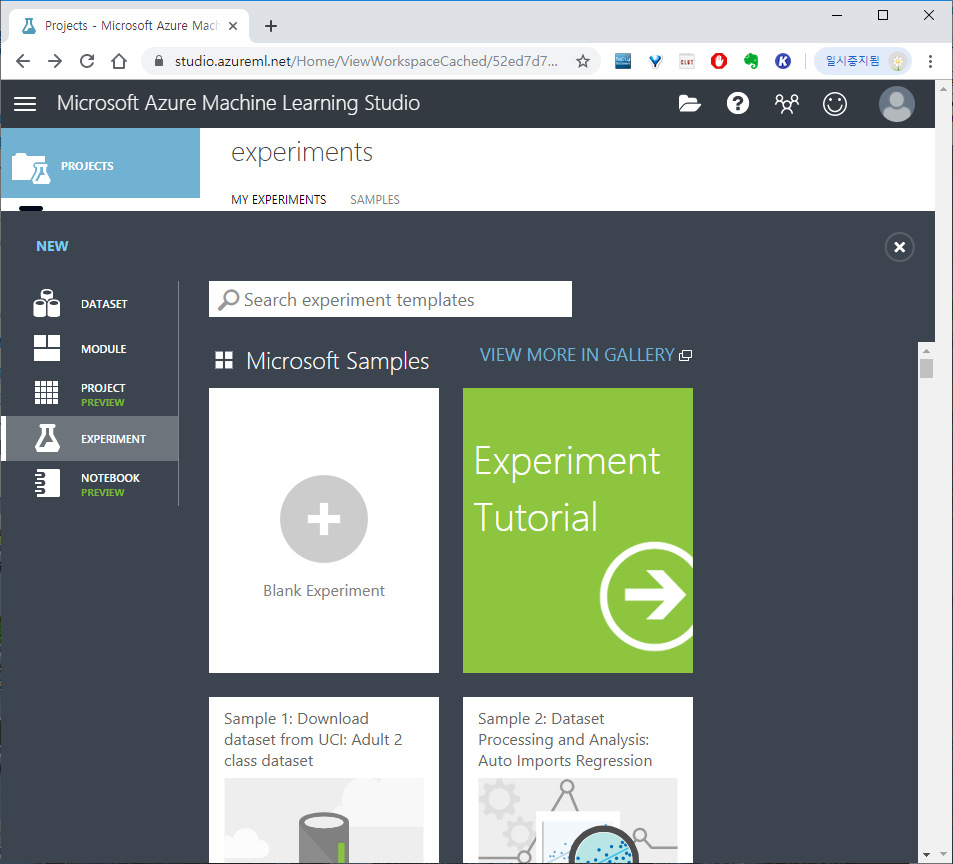Screen dimensions: 953x864
Task: Click the blue K extension icon
Action: coord(783,61)
